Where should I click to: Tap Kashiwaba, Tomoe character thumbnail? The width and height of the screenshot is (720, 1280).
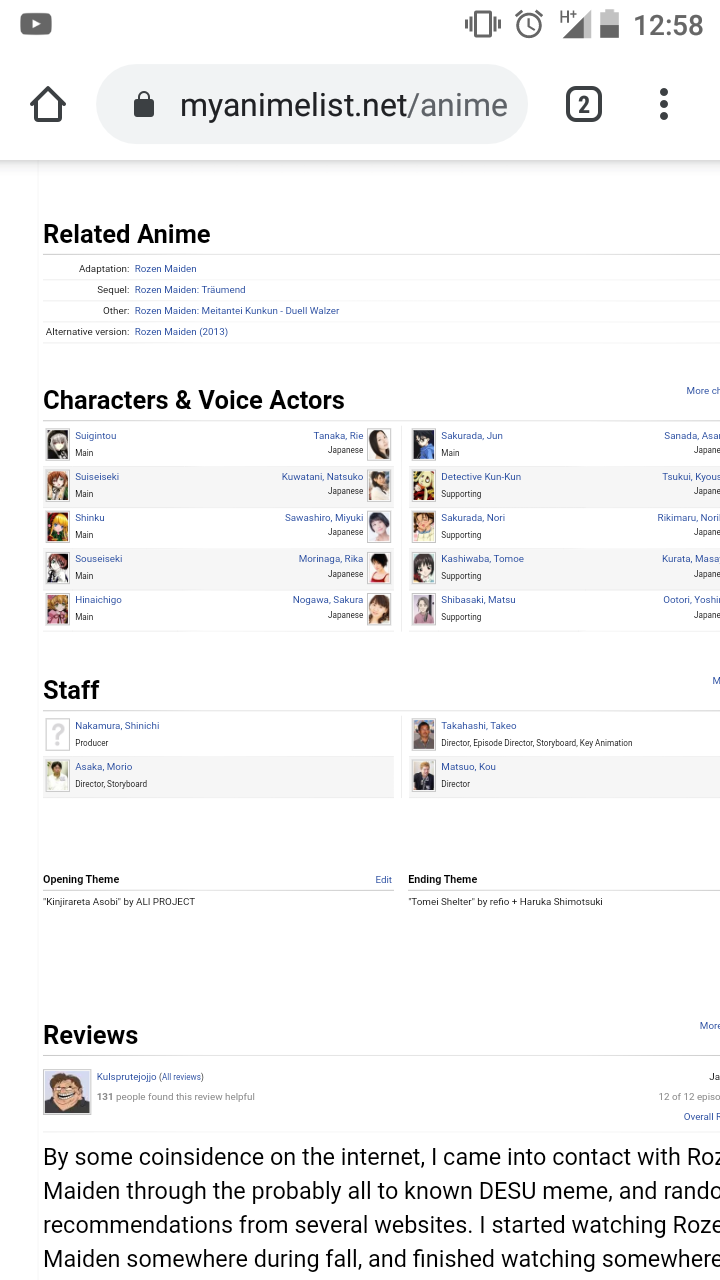click(x=424, y=567)
